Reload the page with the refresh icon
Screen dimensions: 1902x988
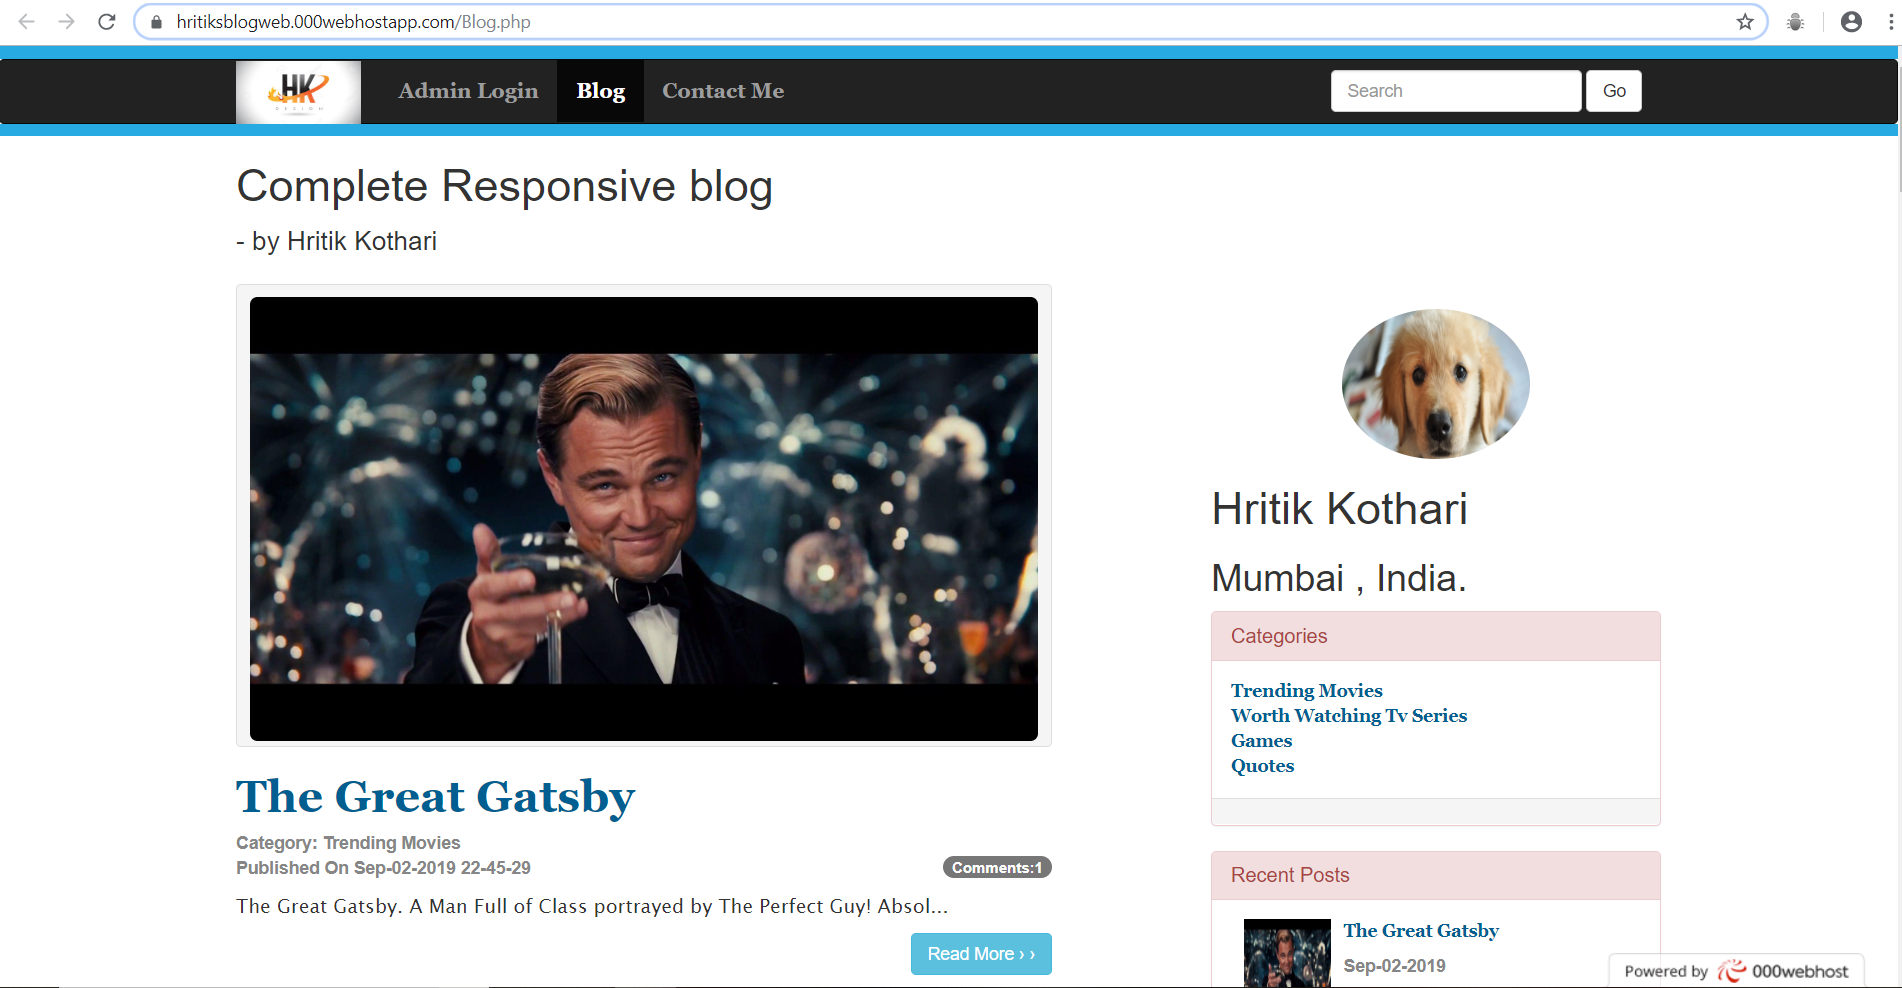pos(107,21)
